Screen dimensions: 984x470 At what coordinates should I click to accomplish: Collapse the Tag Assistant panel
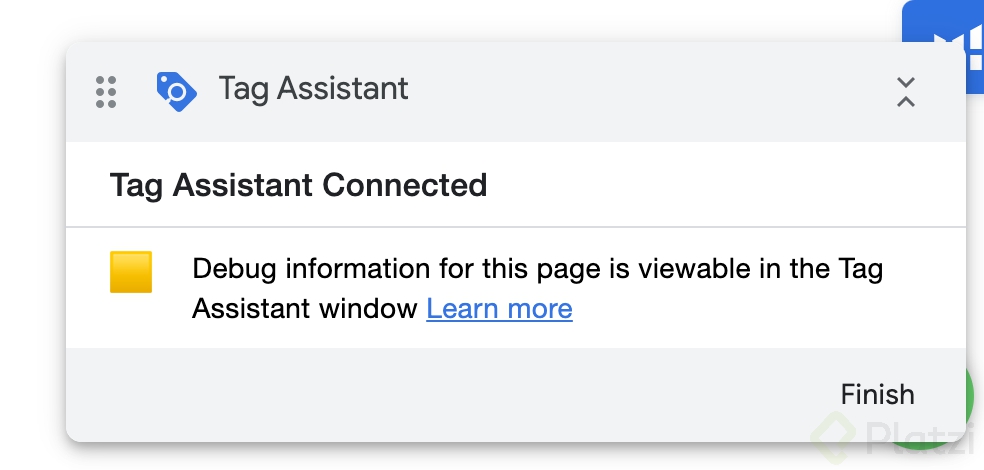905,91
